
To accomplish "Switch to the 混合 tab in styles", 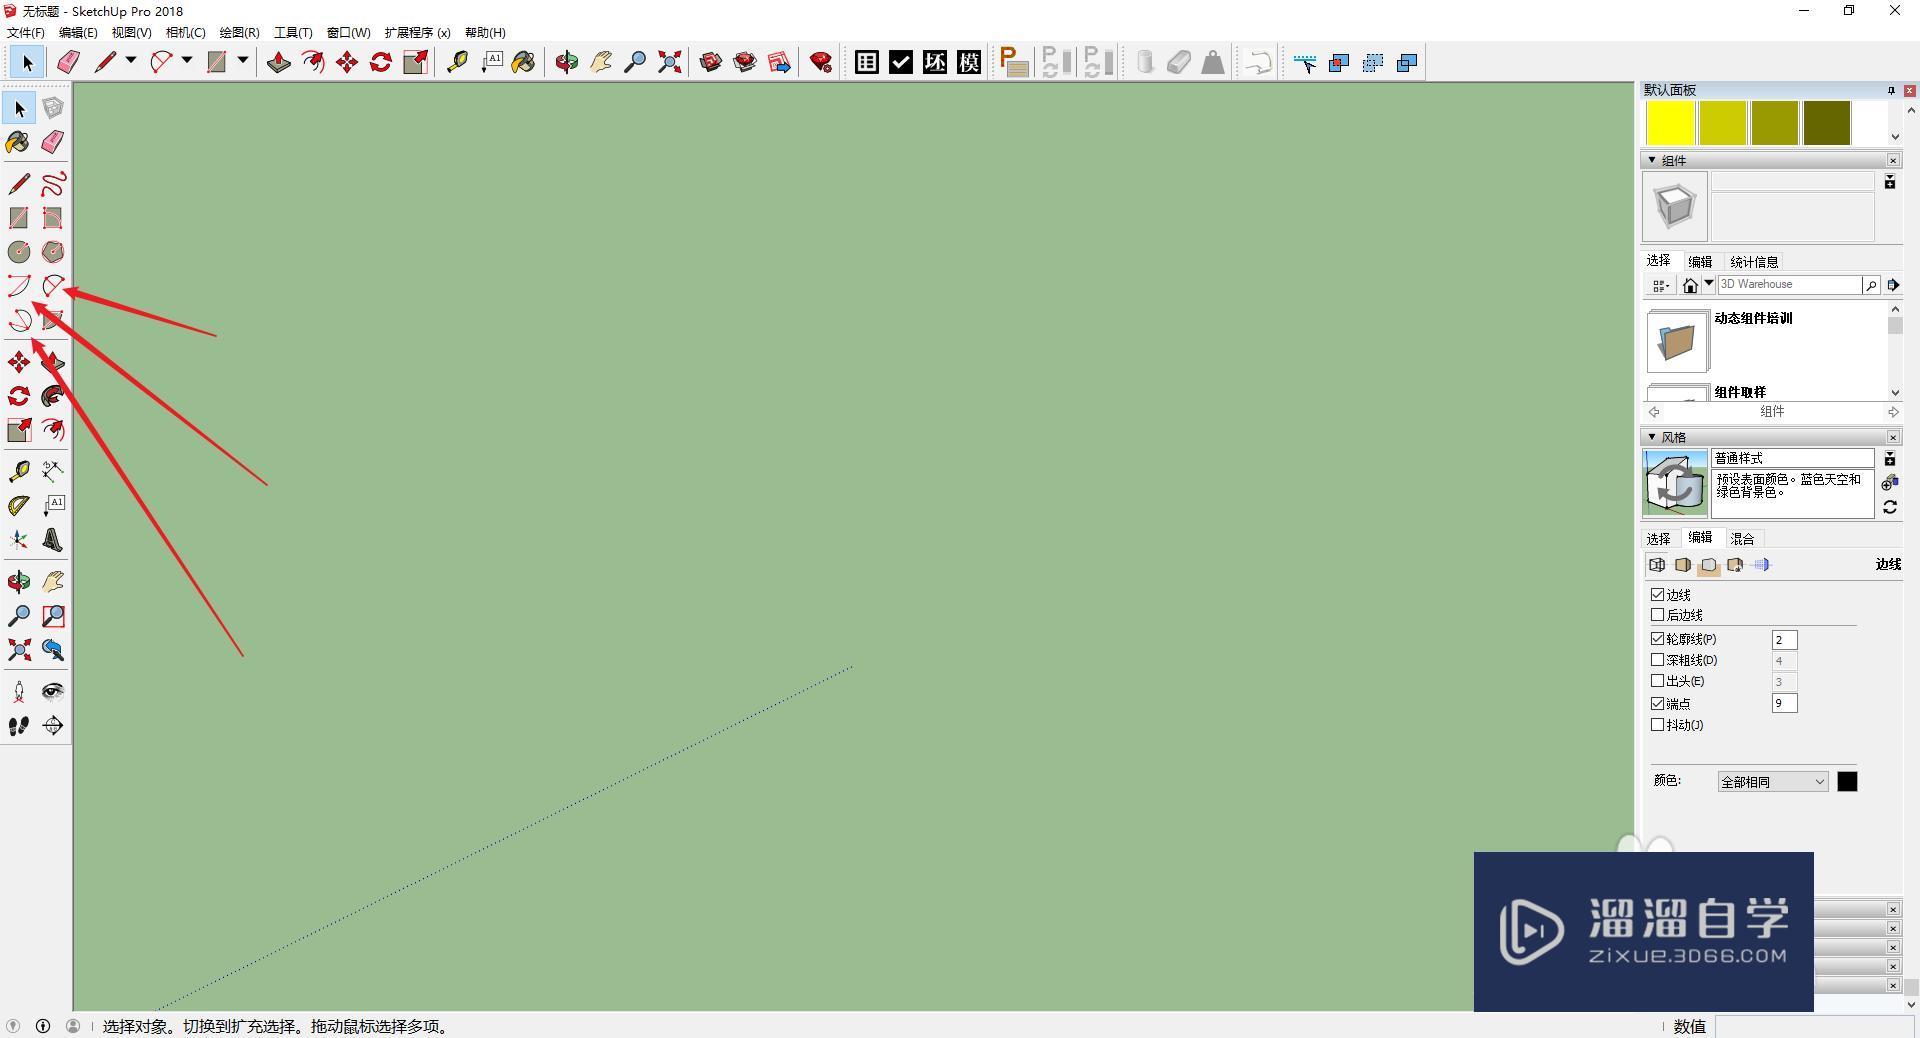I will (x=1741, y=537).
